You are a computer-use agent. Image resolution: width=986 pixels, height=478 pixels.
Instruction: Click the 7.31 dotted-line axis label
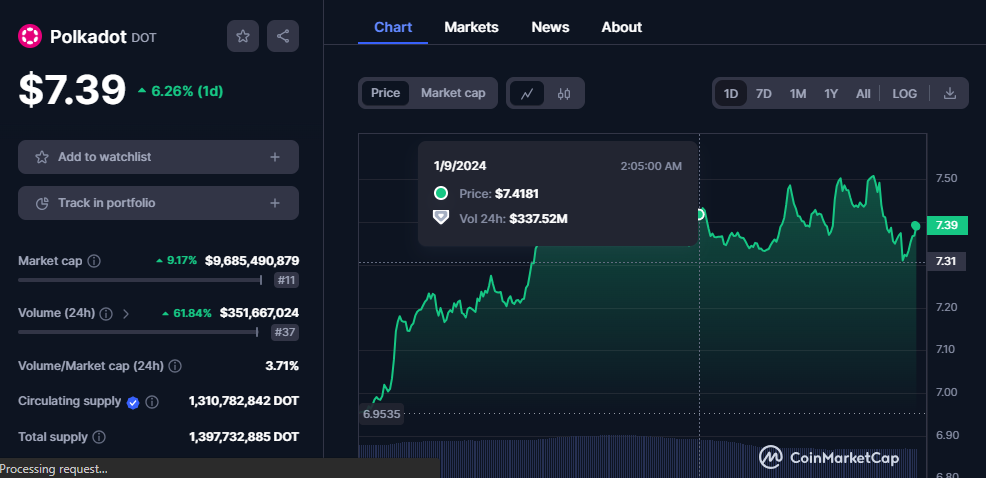946,262
